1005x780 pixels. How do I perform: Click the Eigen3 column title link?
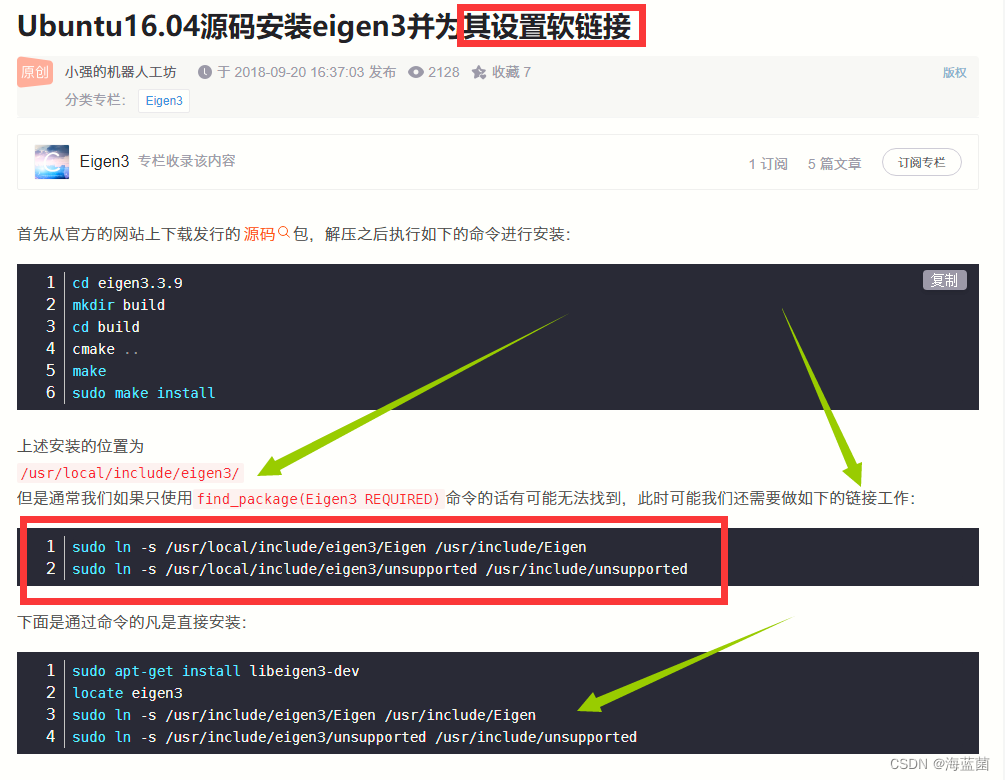tap(104, 160)
